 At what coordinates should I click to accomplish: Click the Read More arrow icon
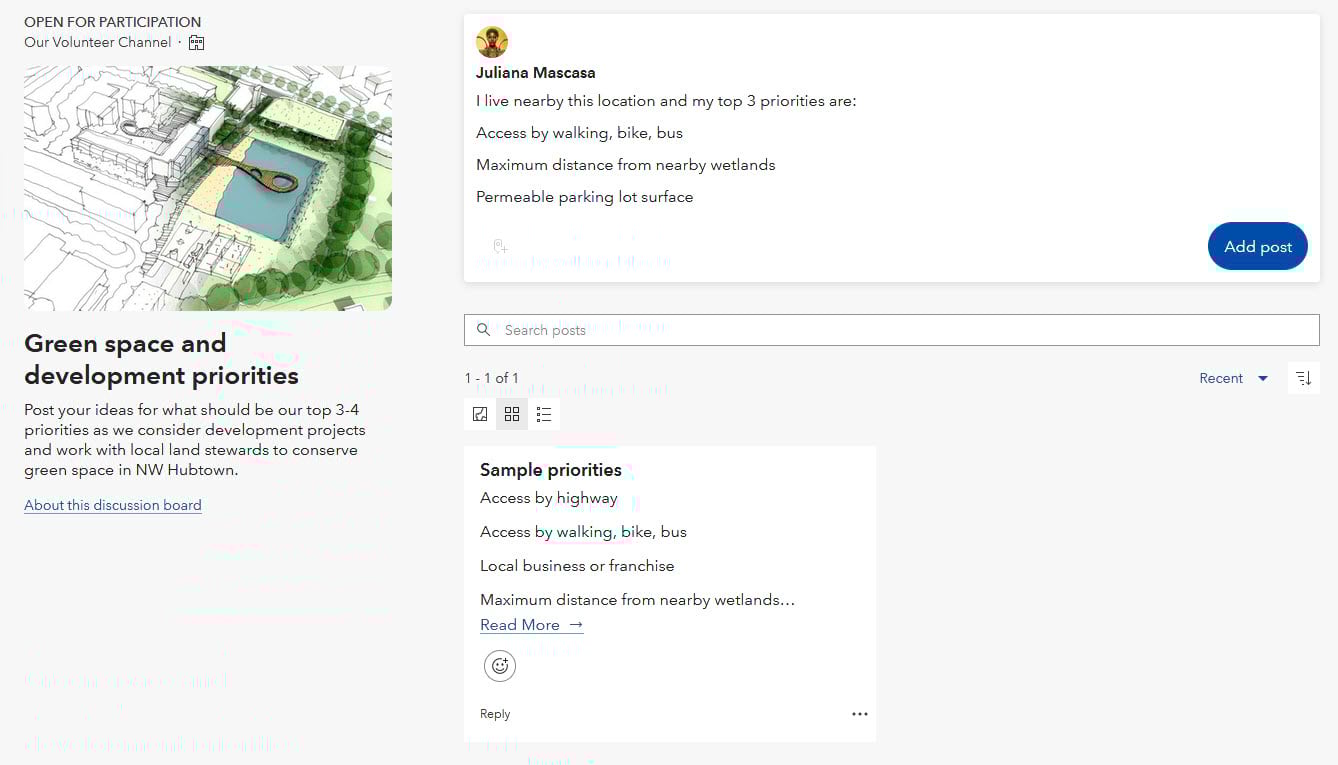(x=576, y=625)
